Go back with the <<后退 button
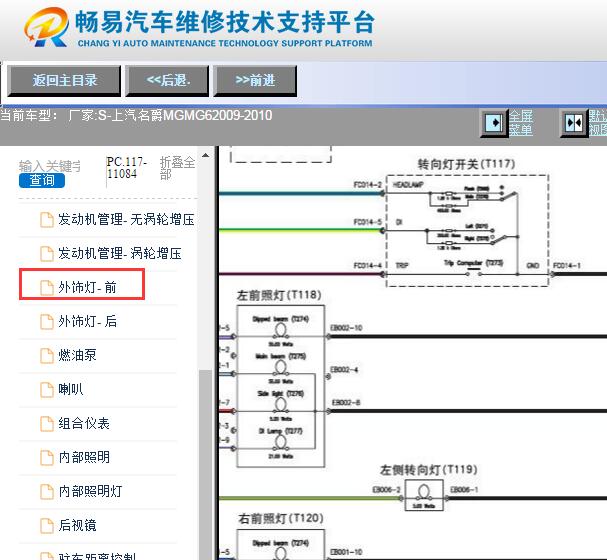Viewport: 607px width, 560px height. coord(167,80)
